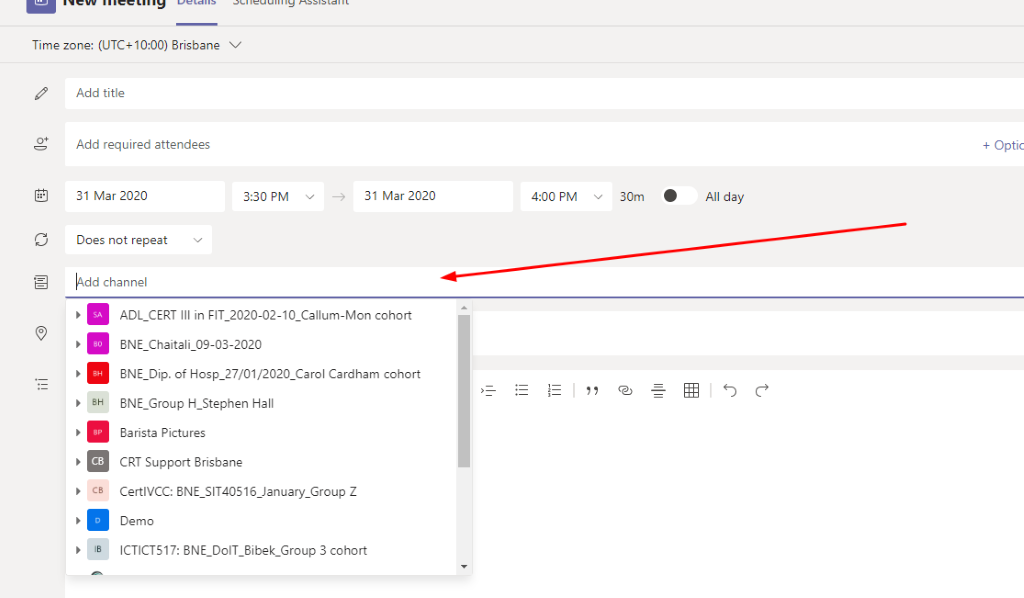
Task: Click the Add title field
Action: [544, 93]
